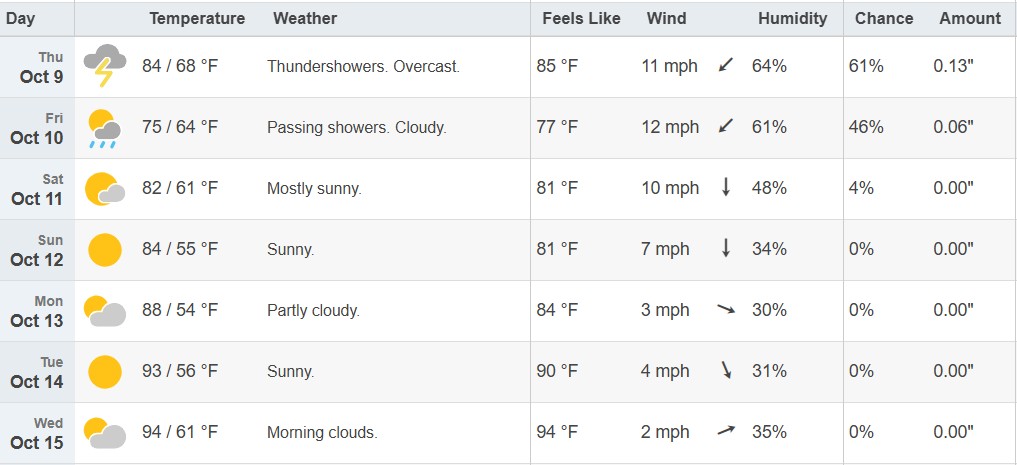1017x465 pixels.
Task: Click the sunny icon for Sun Oct 12
Action: (104, 250)
